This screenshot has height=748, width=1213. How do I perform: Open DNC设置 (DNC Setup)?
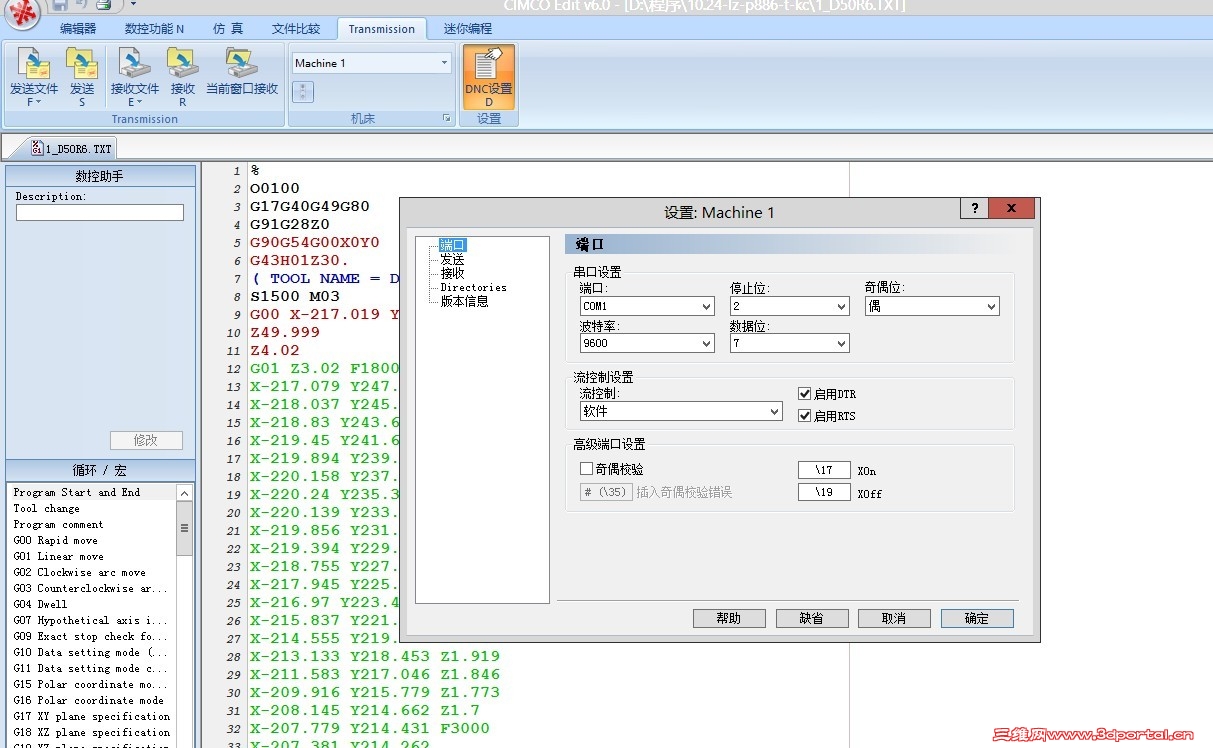[489, 76]
